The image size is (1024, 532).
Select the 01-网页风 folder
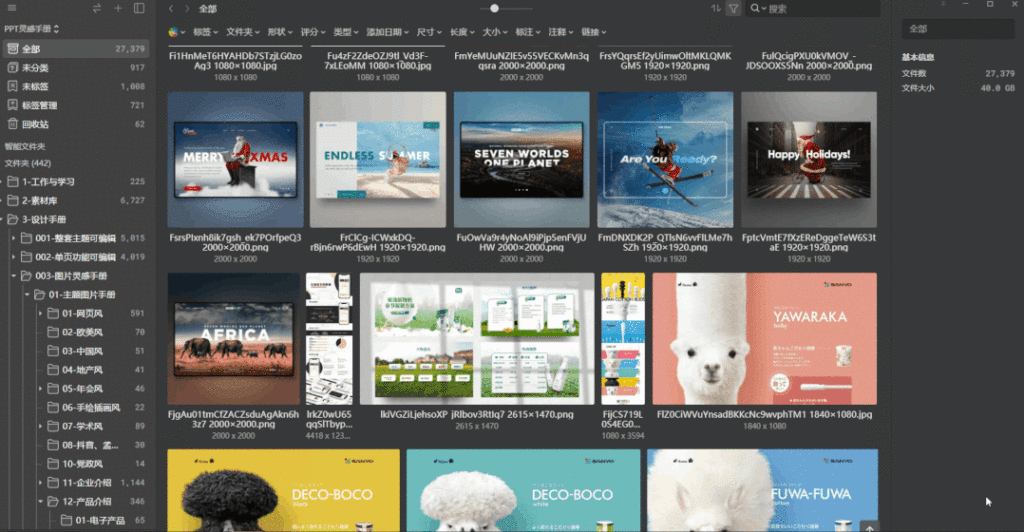coord(82,313)
